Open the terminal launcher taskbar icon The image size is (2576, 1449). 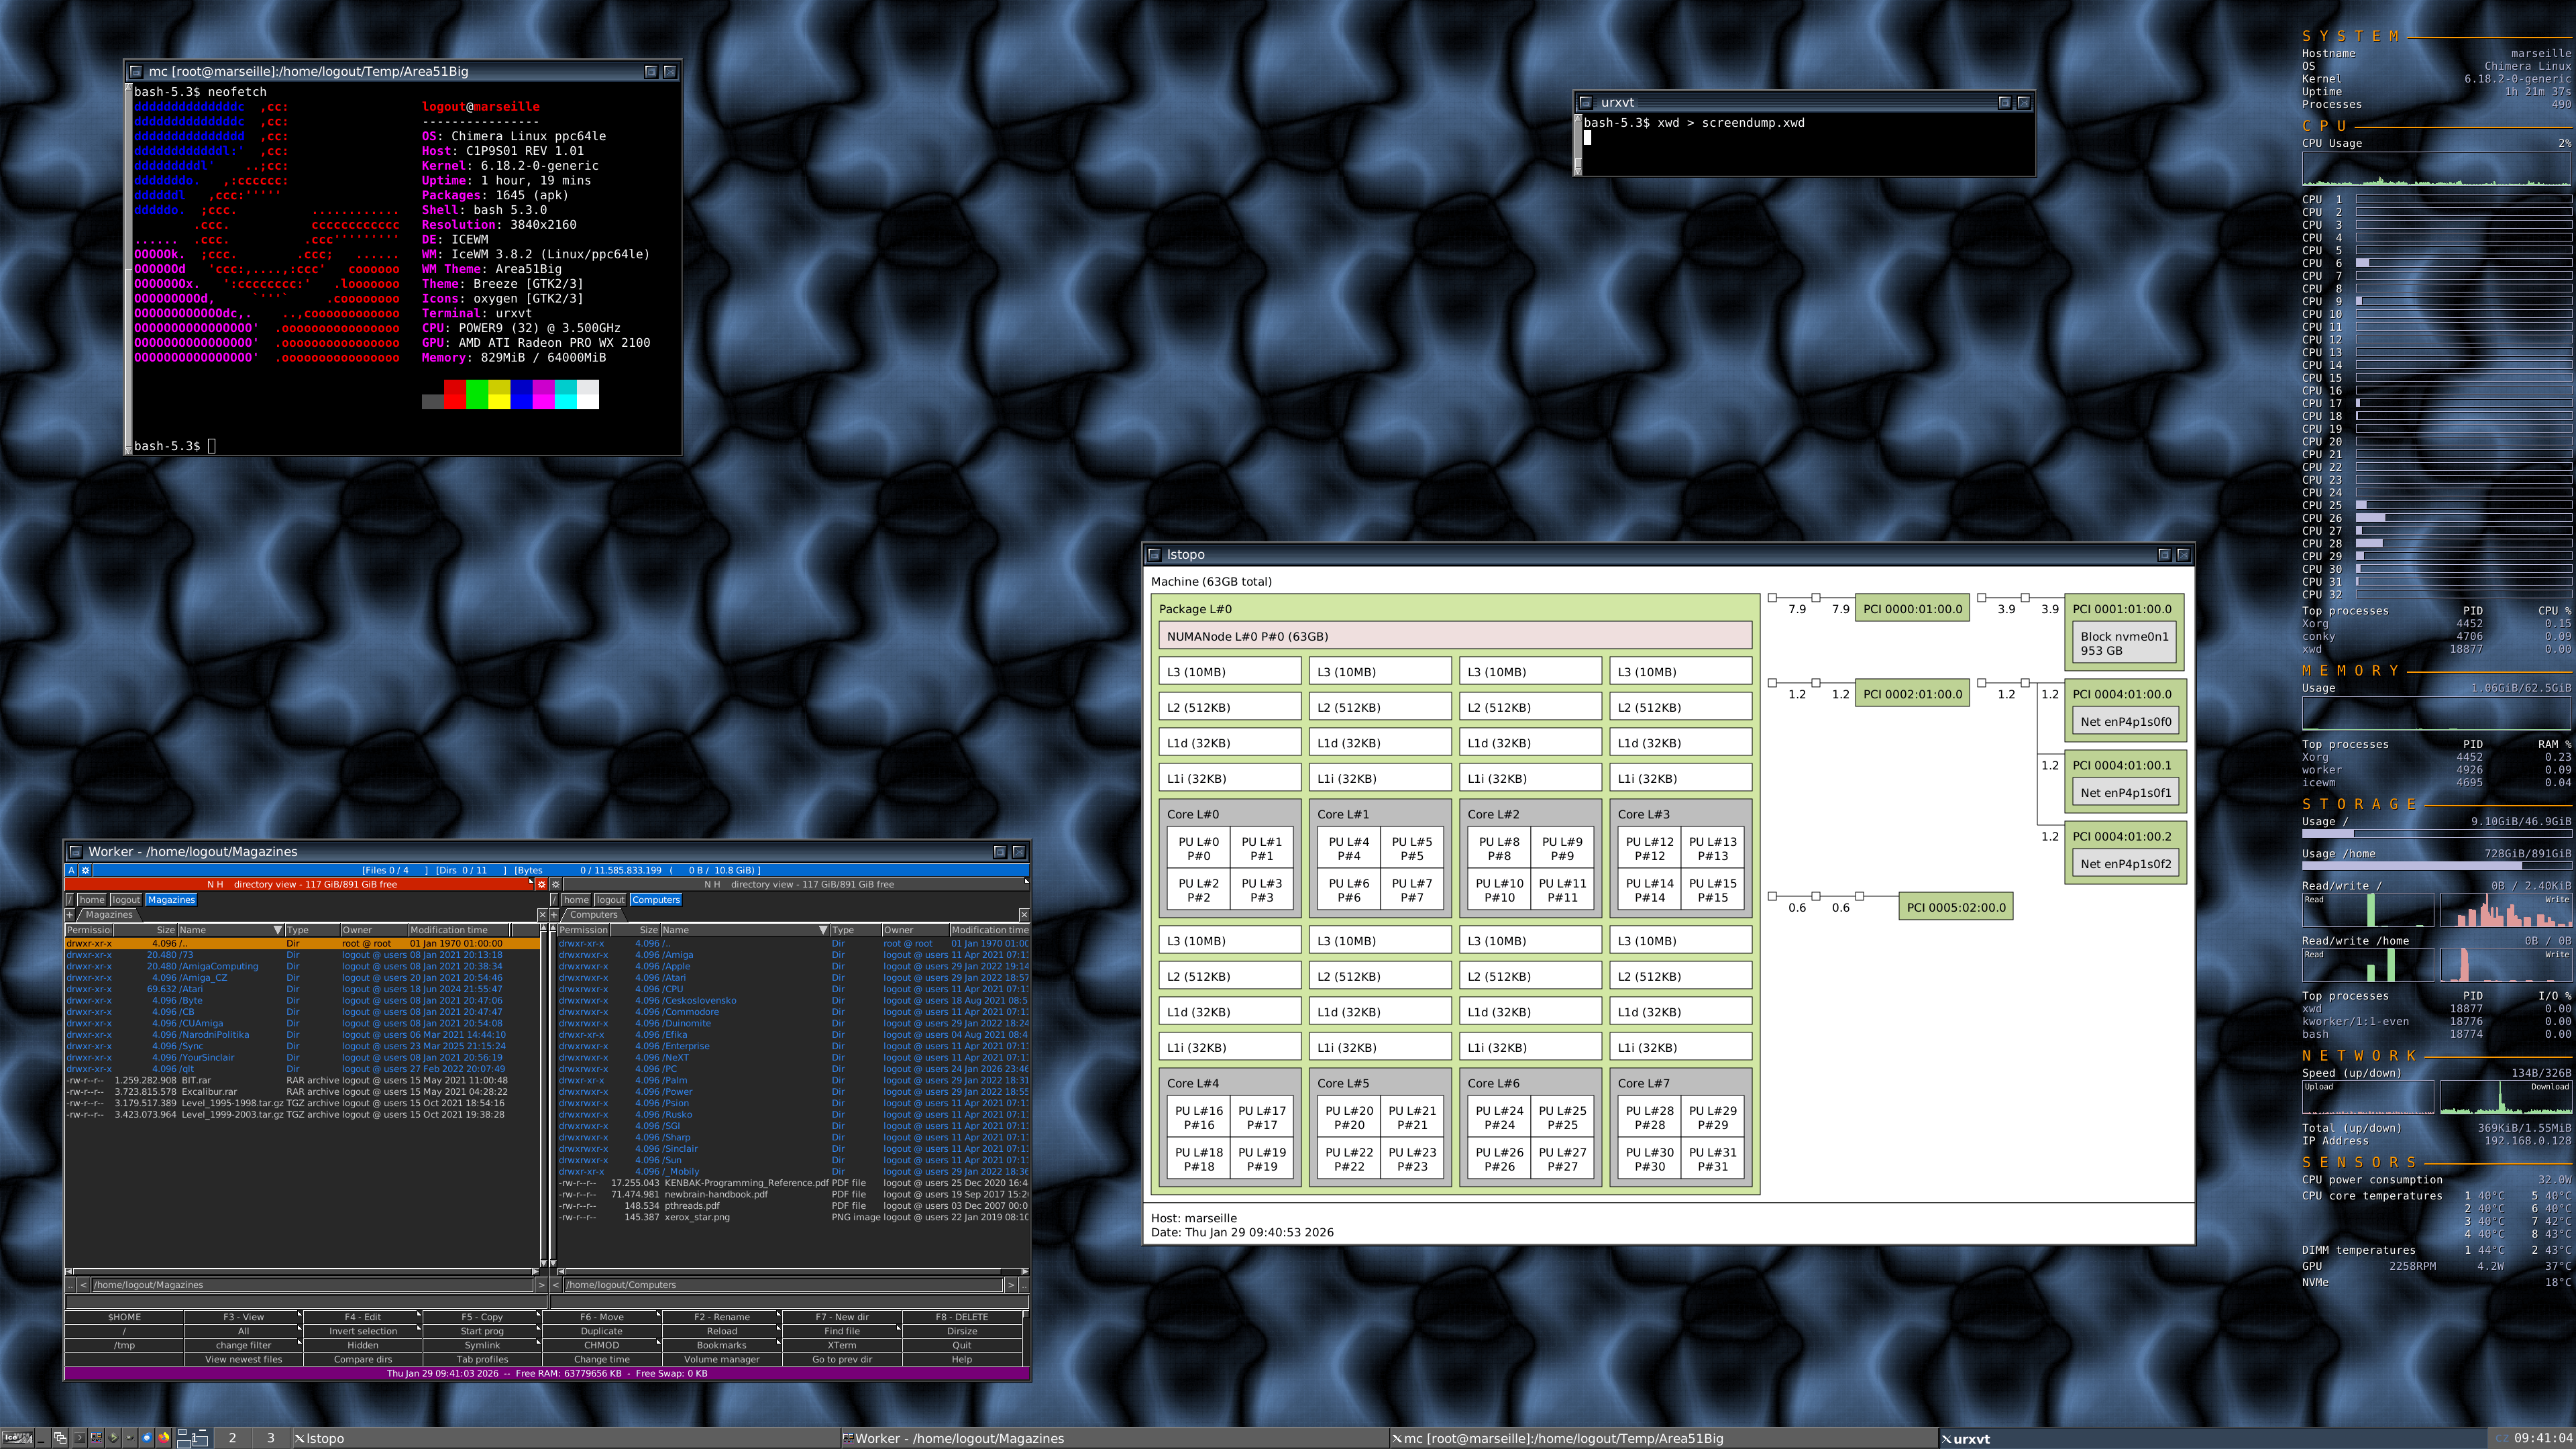[x=80, y=1438]
